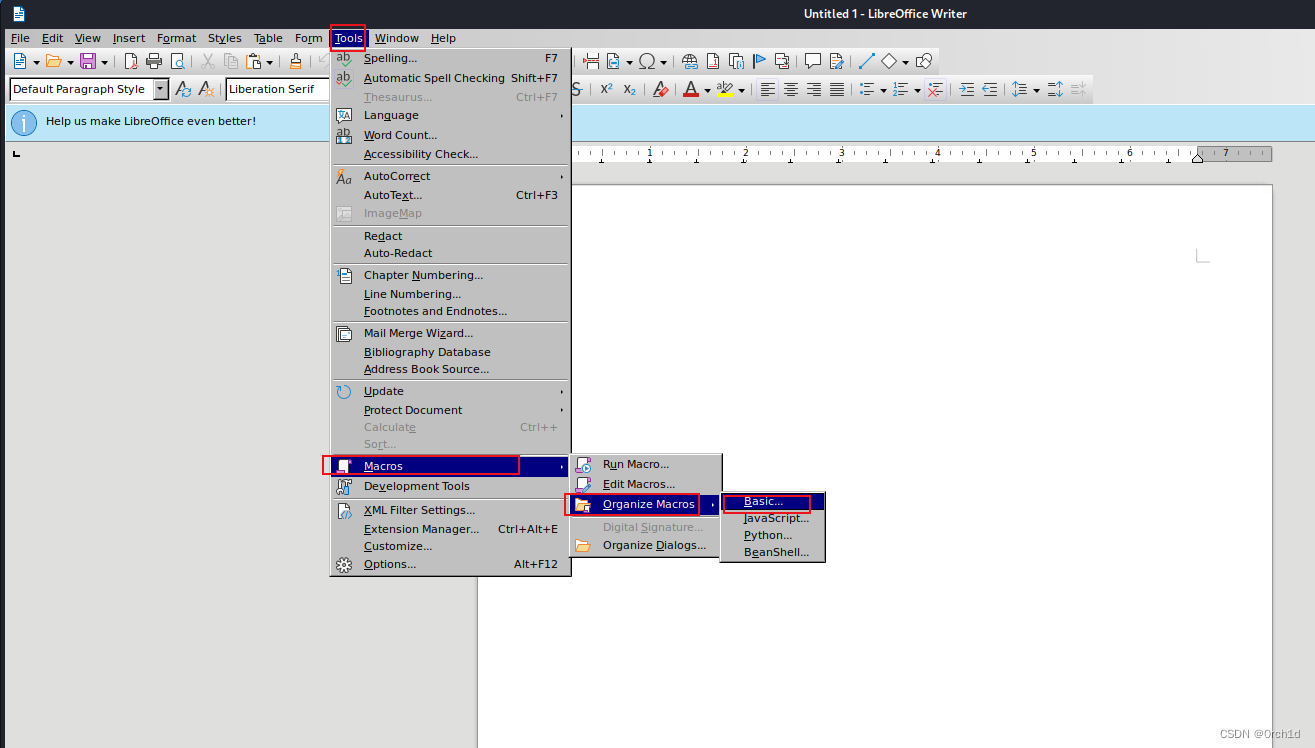Click Edit Macros... entry
The width and height of the screenshot is (1315, 748).
pos(645,484)
